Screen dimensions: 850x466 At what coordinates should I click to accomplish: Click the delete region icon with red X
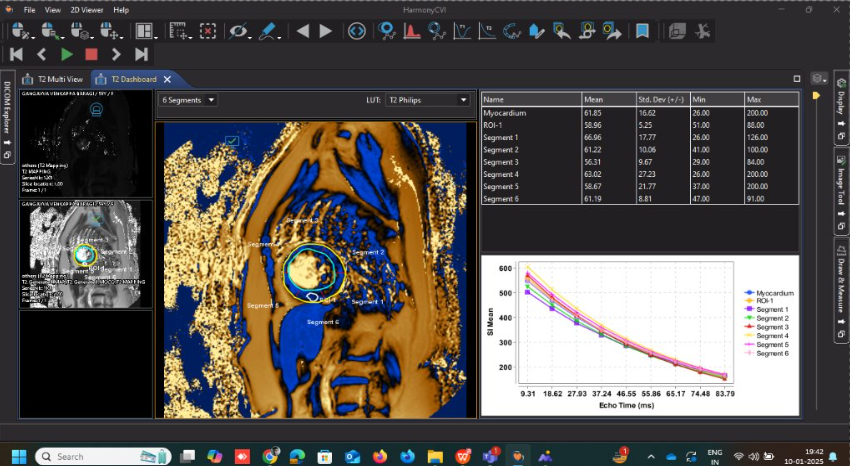tap(207, 31)
